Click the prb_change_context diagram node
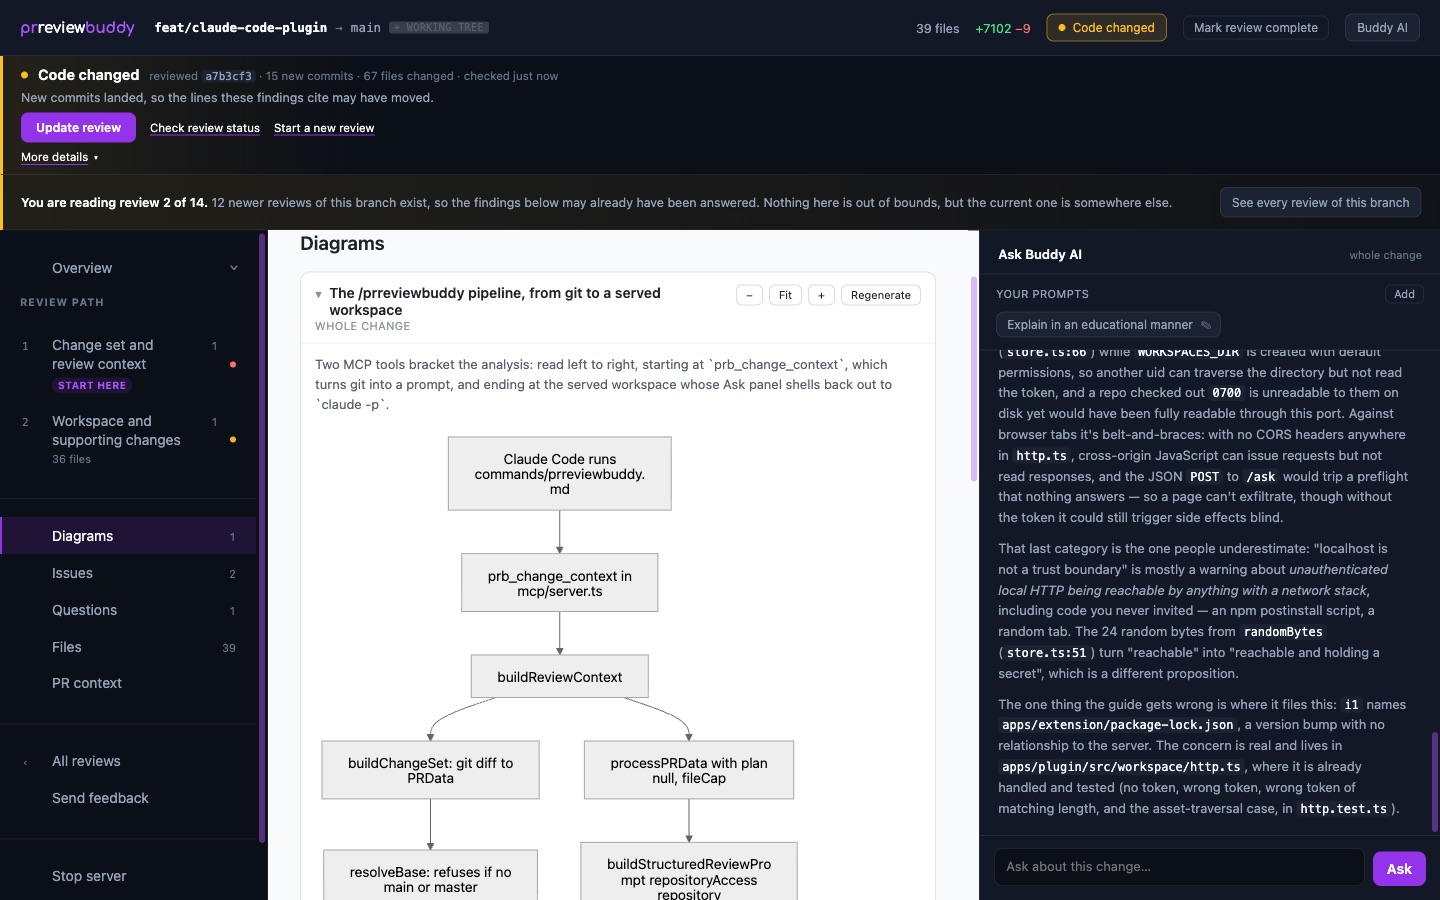Viewport: 1440px width, 900px height. [x=560, y=583]
